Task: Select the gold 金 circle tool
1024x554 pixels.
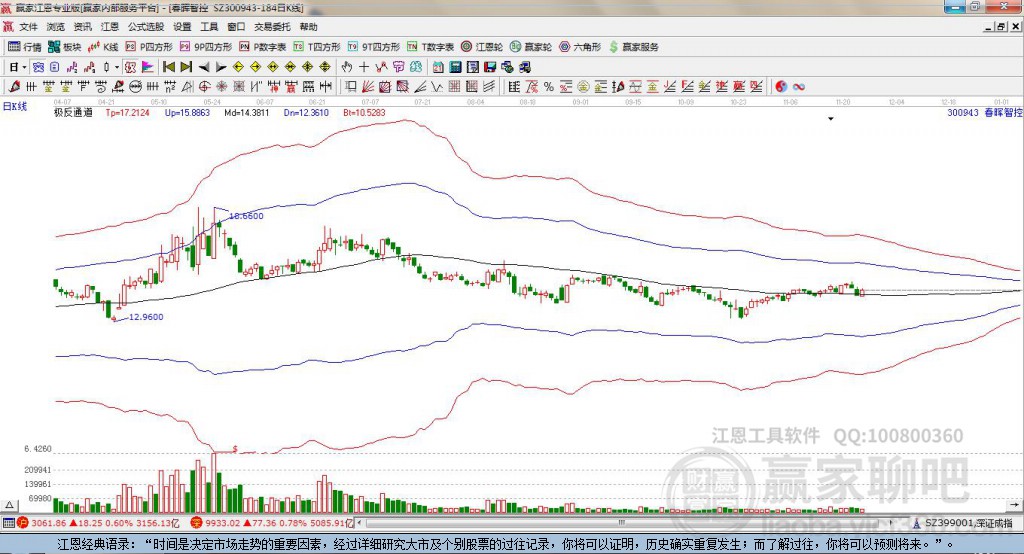Action: pyautogui.click(x=583, y=86)
